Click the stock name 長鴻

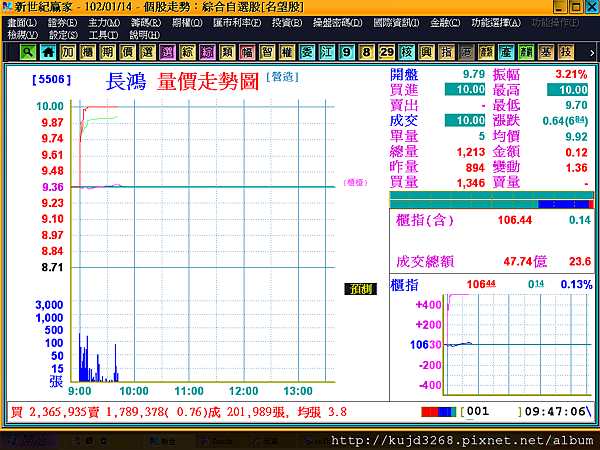point(126,82)
